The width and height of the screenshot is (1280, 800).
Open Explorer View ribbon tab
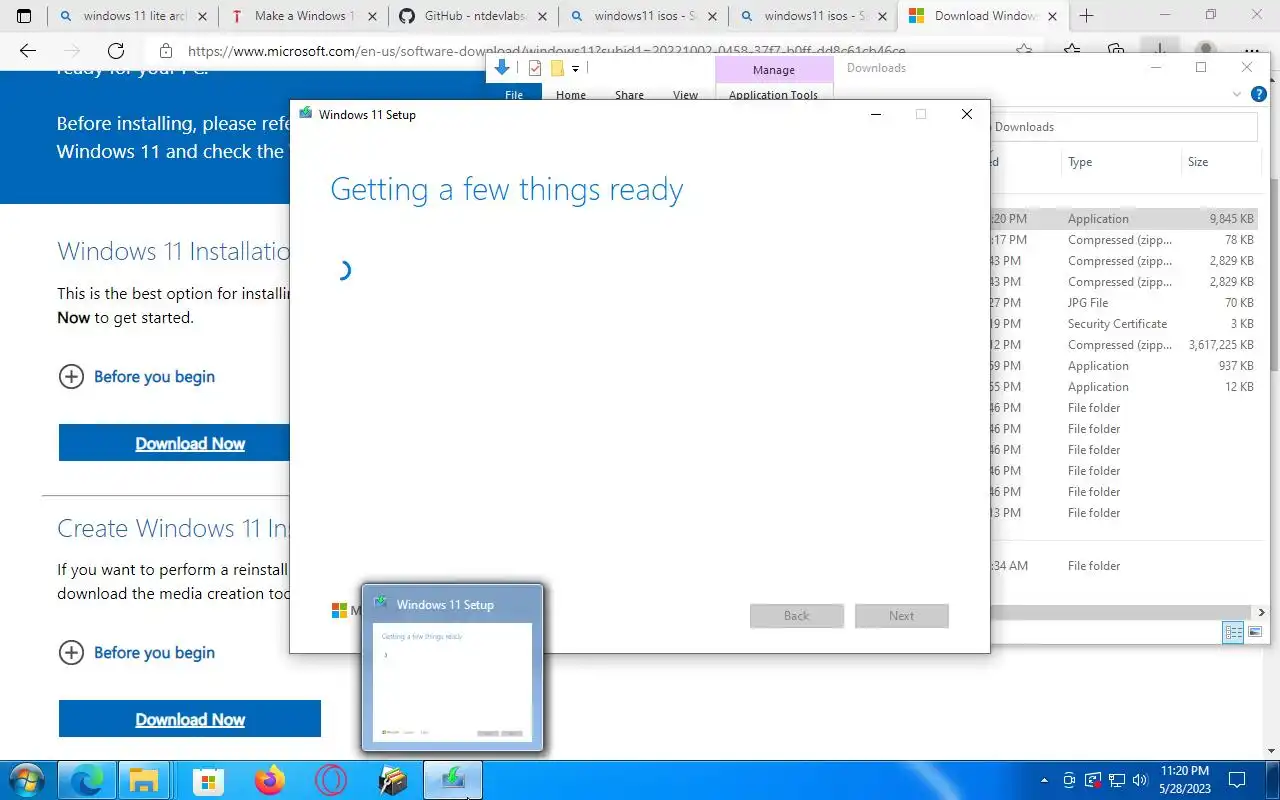point(685,95)
